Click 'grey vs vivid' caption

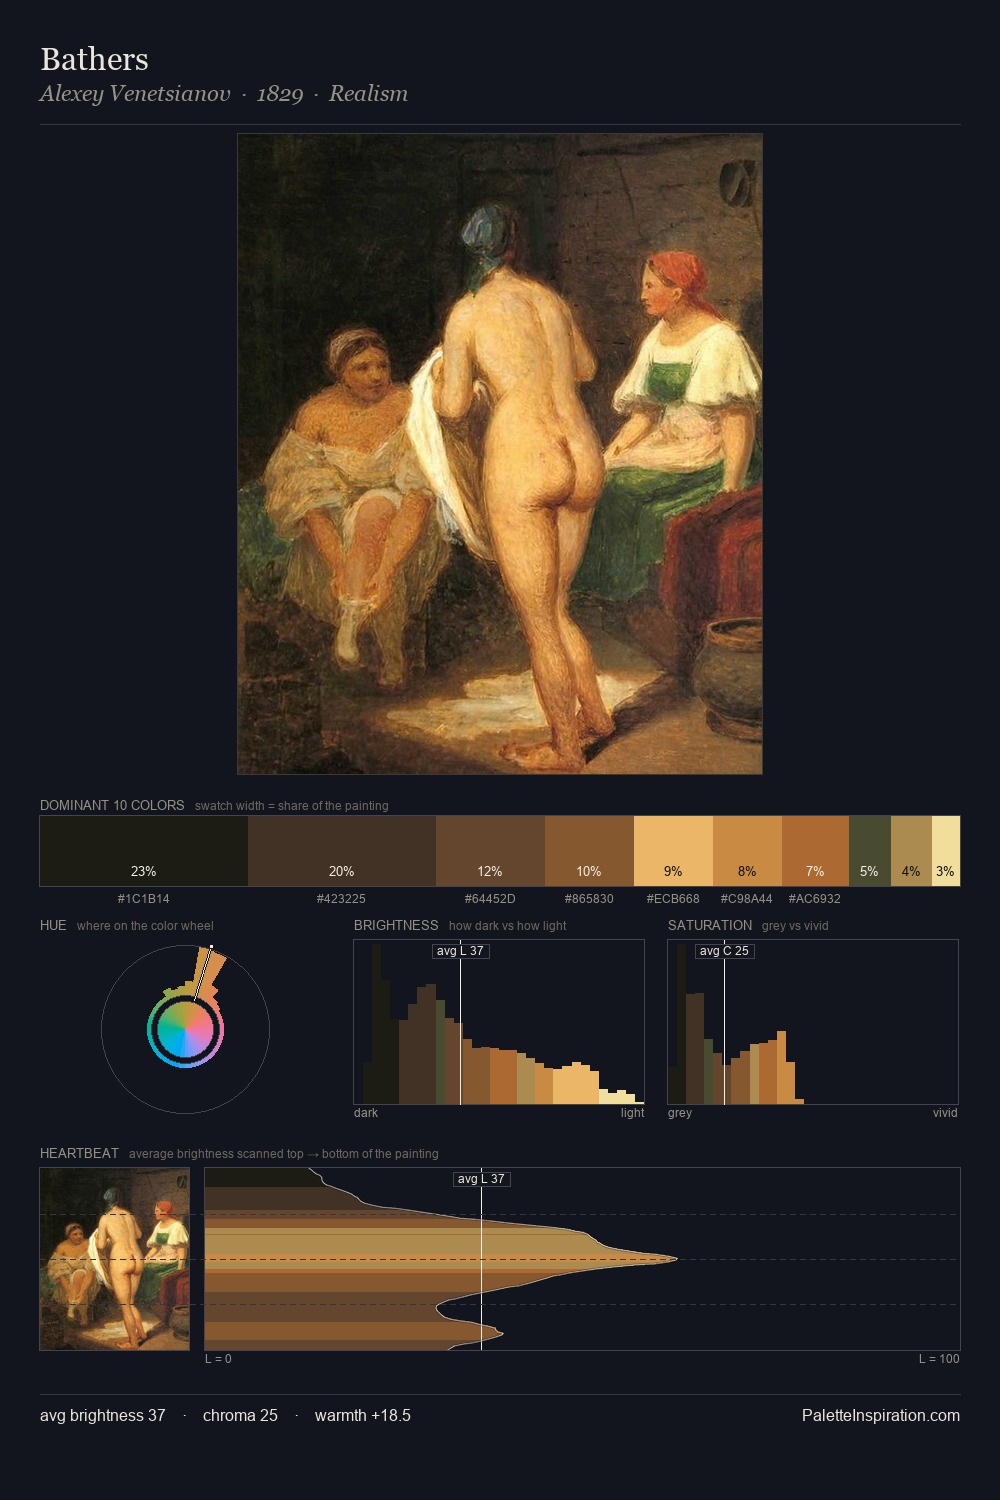pos(795,926)
